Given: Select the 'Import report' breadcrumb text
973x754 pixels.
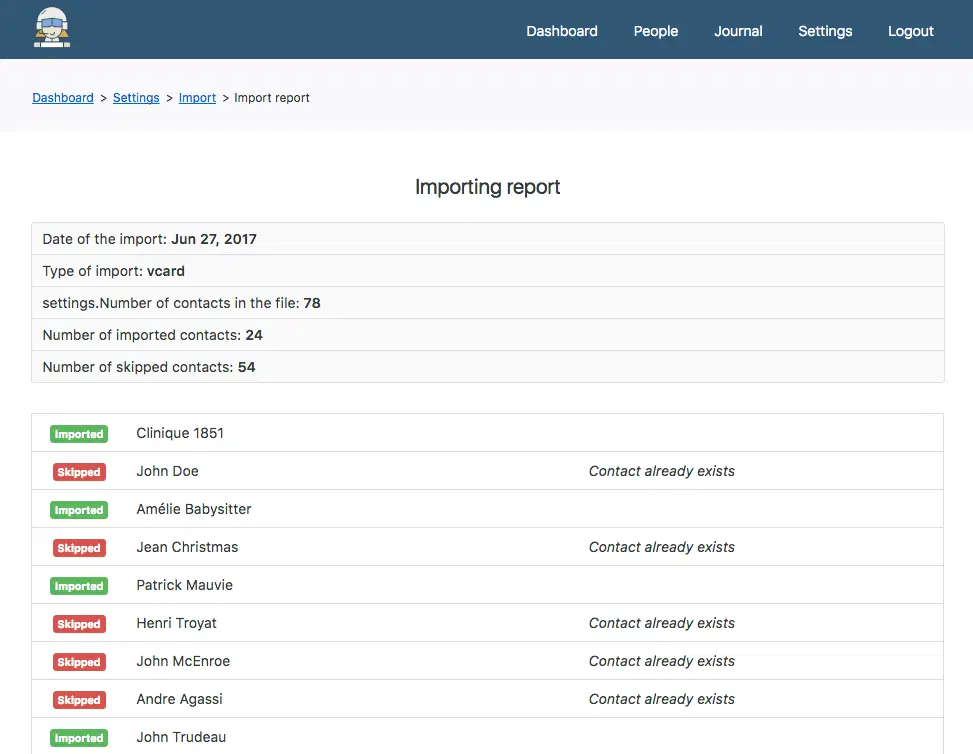Looking at the screenshot, I should (x=272, y=98).
